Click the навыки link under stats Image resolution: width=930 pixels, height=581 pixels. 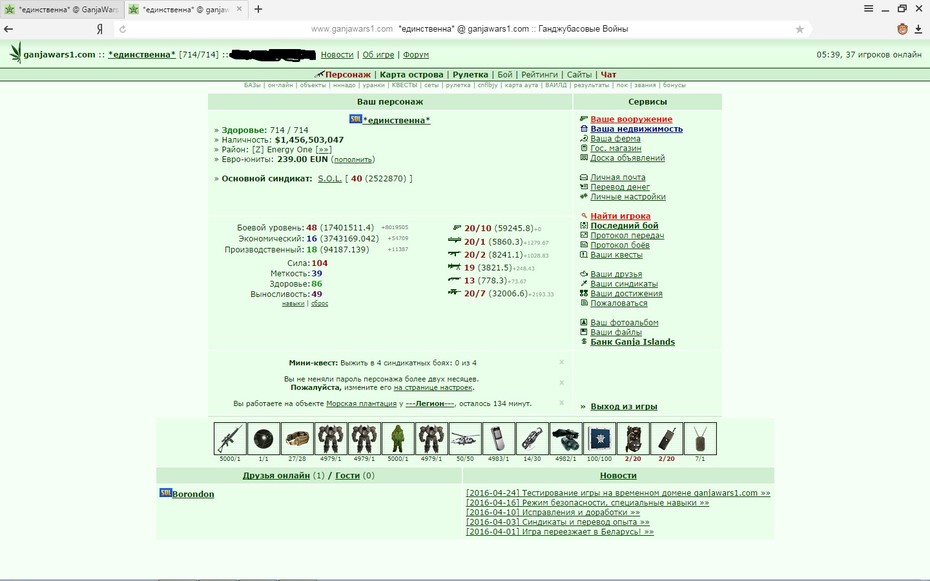(293, 304)
